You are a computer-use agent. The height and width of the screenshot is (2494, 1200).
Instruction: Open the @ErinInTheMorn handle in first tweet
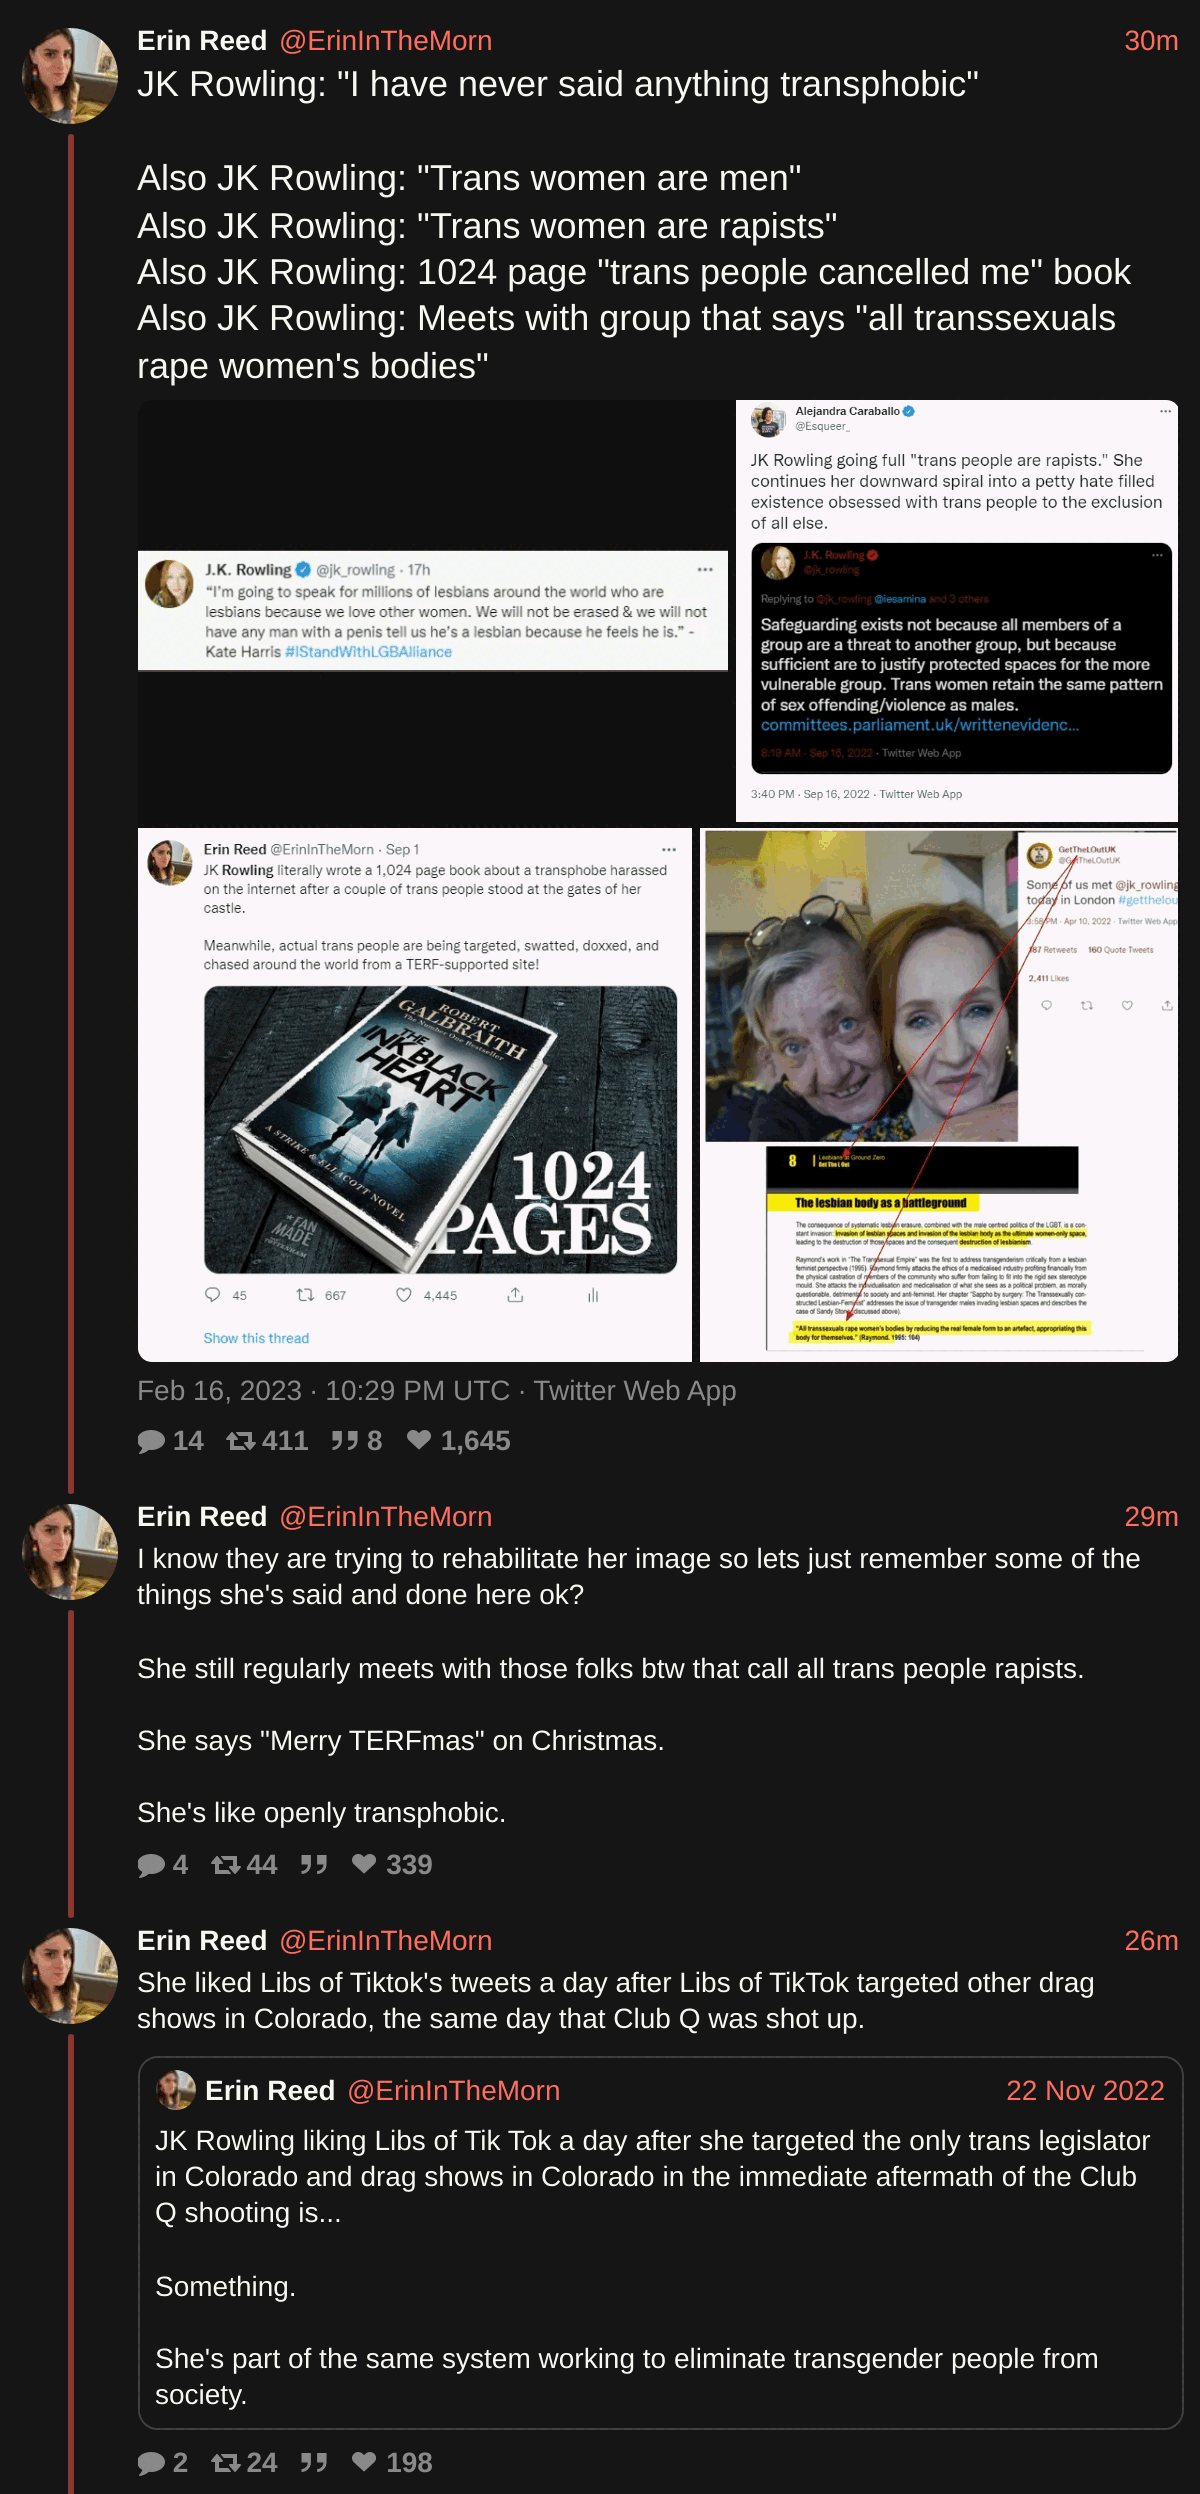click(386, 41)
